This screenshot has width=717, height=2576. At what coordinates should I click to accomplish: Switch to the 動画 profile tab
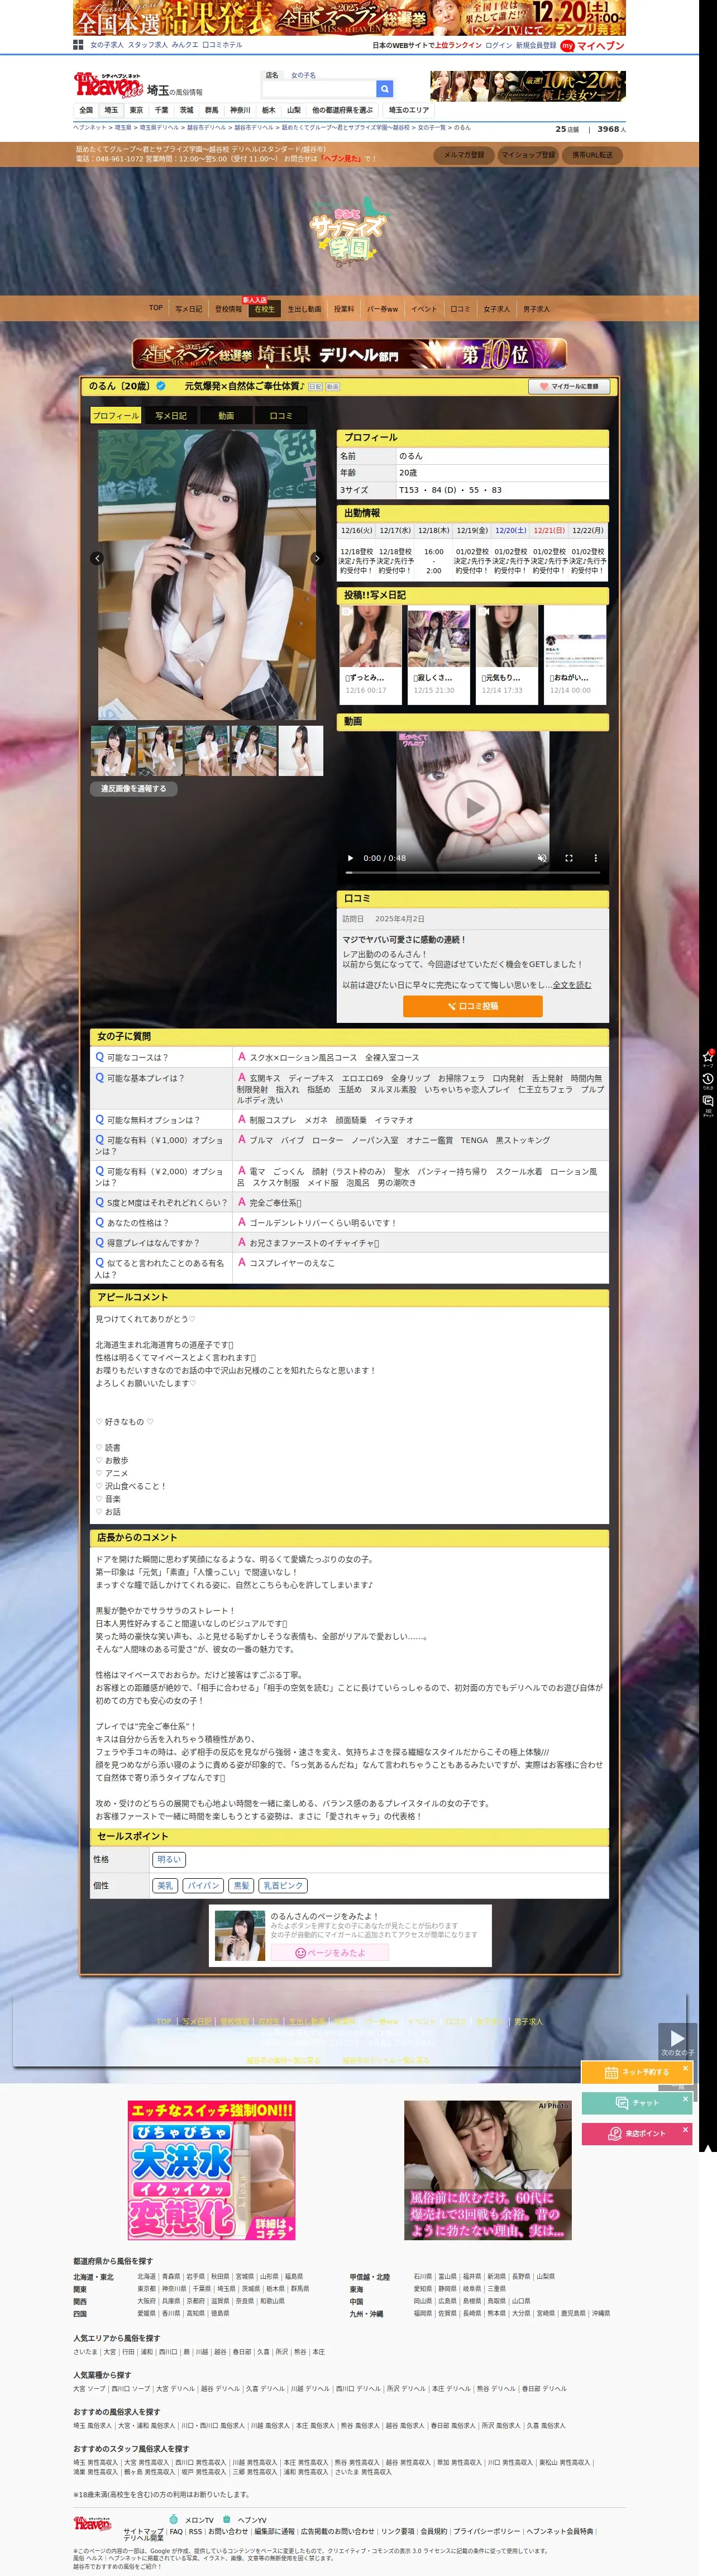226,415
